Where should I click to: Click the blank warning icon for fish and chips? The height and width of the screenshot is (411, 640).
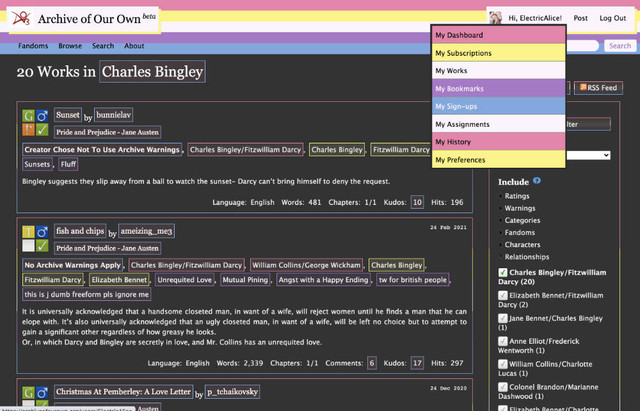click(x=28, y=246)
